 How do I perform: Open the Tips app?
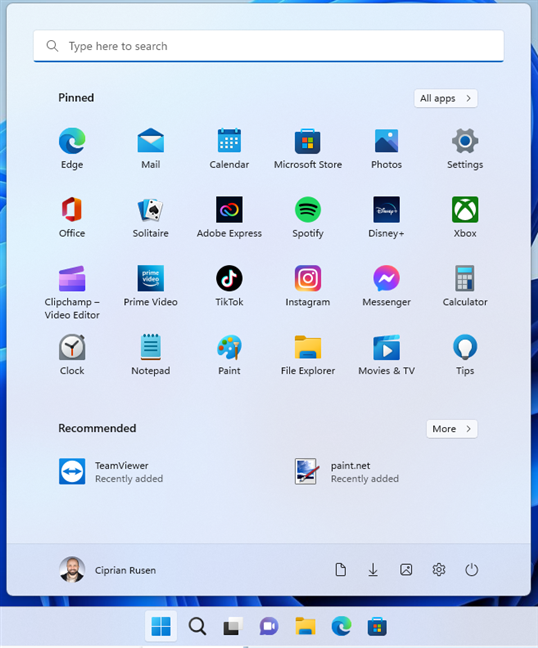coord(465,355)
